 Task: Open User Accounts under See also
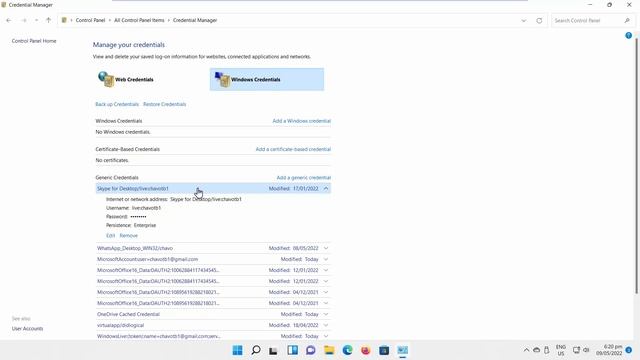[27, 329]
